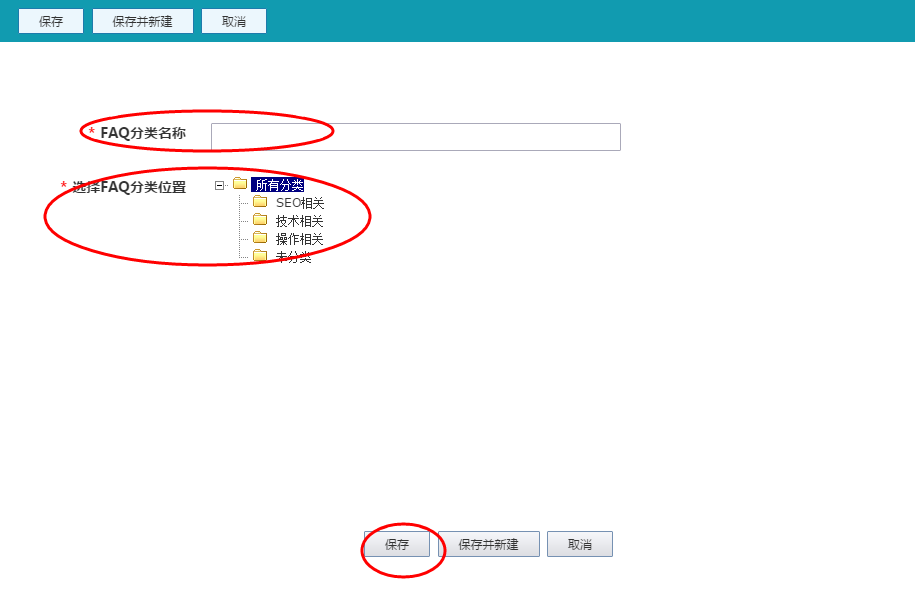Click the bottom 保存并新建 button
This screenshot has height=610, width=915.
[x=488, y=543]
